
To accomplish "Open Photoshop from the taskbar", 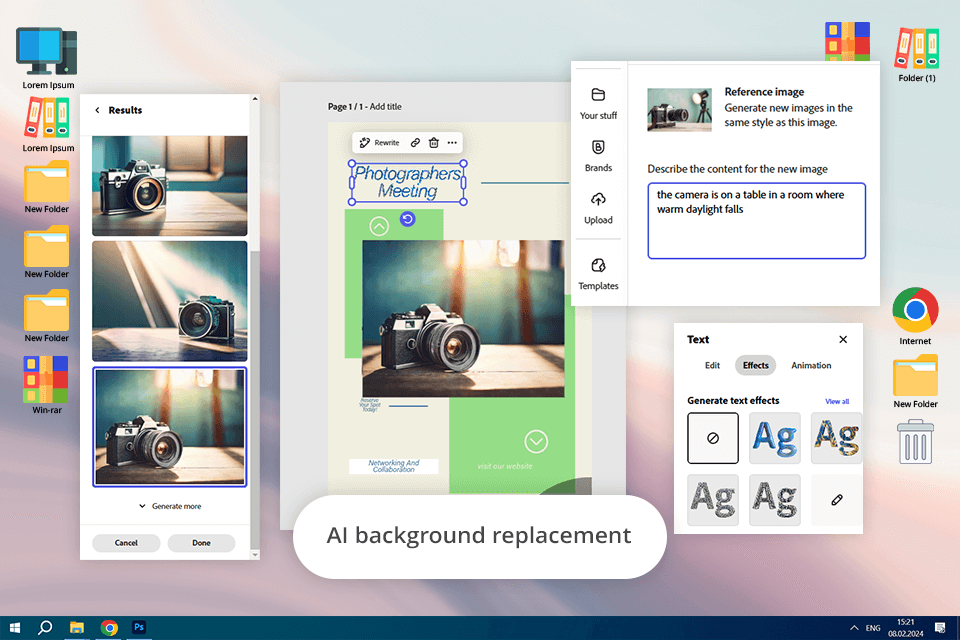I will (139, 628).
